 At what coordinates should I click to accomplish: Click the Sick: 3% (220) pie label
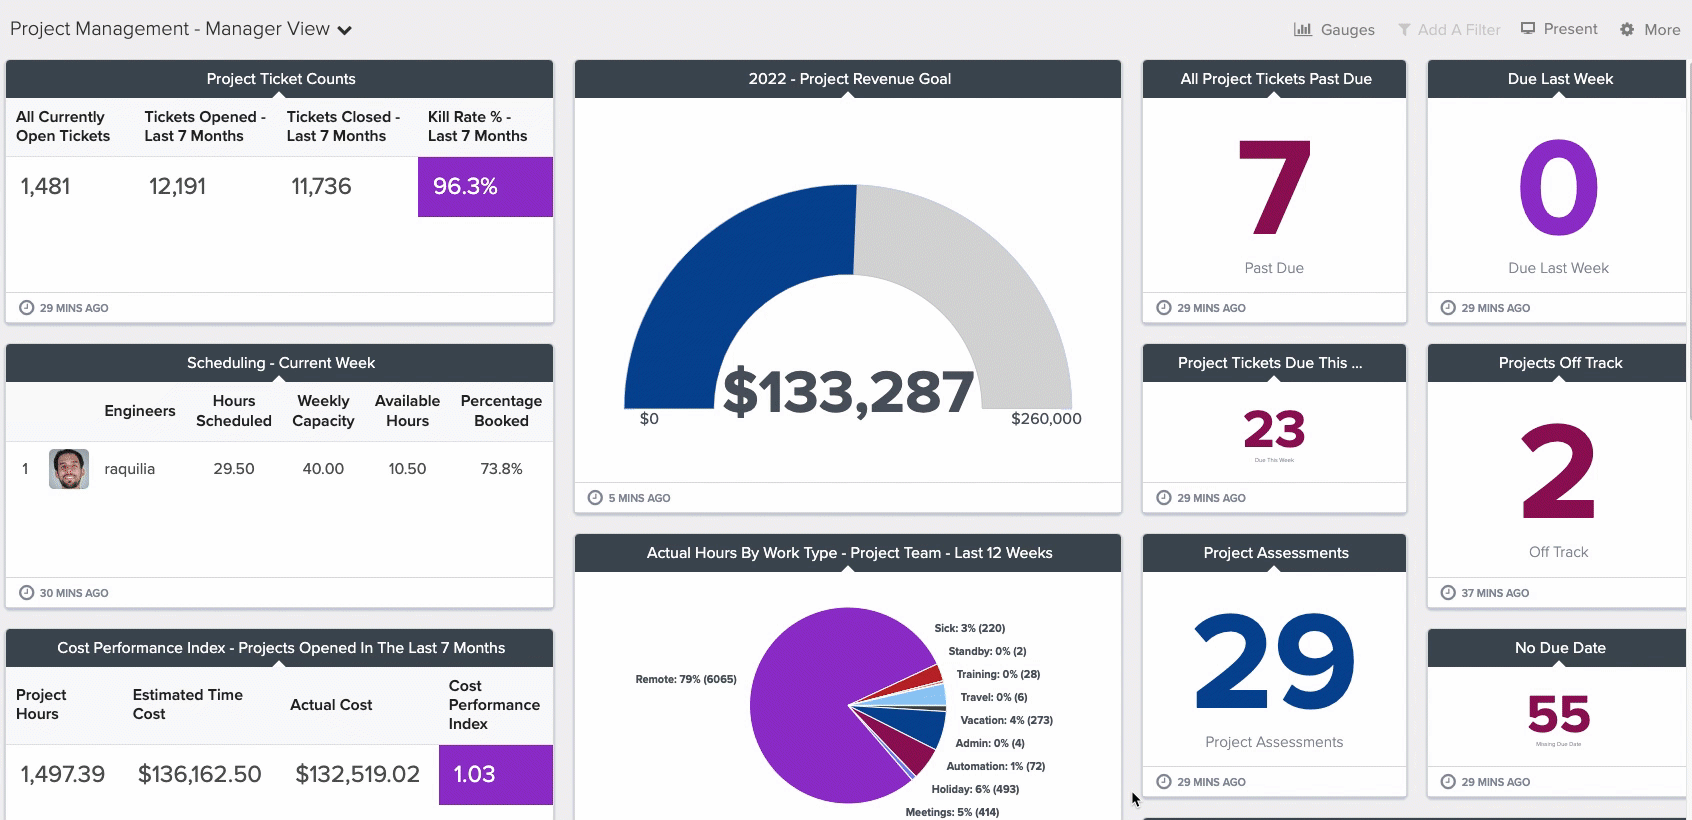pos(970,629)
